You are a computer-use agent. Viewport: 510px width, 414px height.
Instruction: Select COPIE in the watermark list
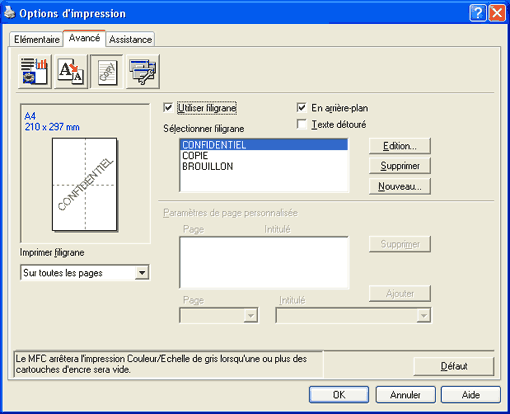tap(195, 156)
